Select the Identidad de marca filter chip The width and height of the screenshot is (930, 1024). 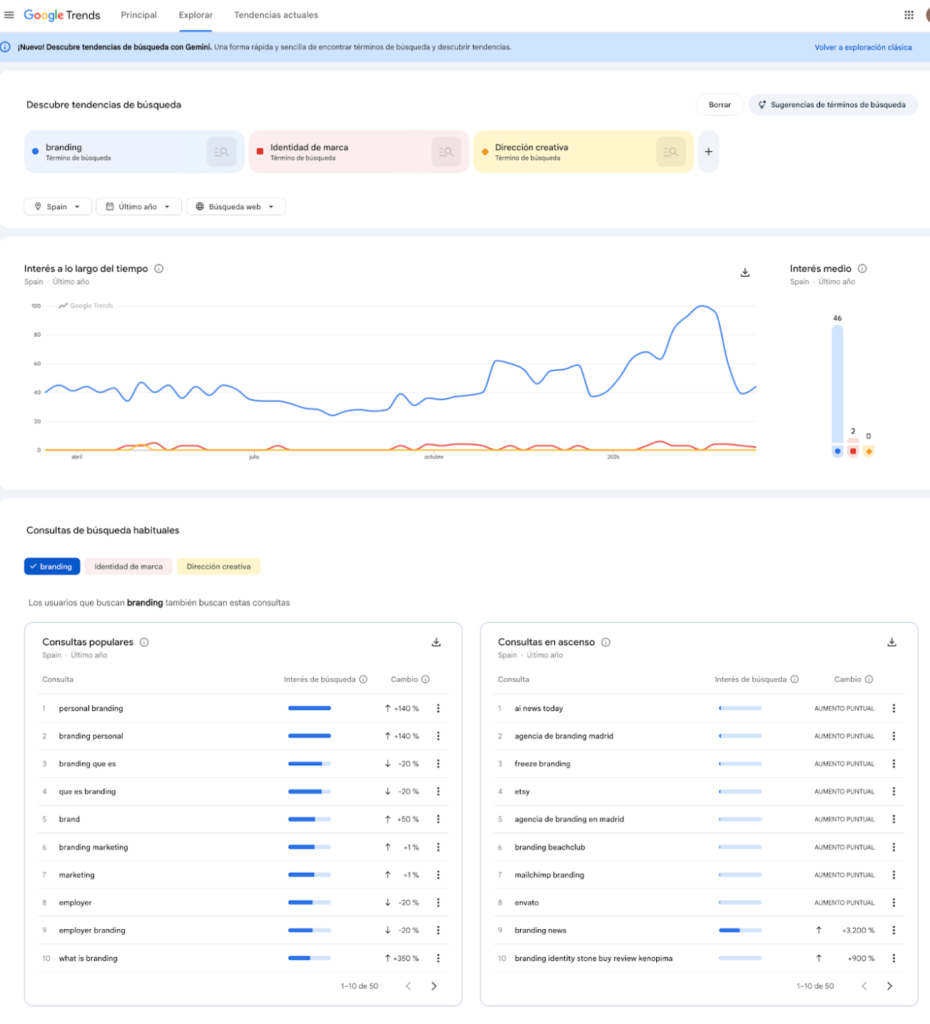tap(128, 566)
